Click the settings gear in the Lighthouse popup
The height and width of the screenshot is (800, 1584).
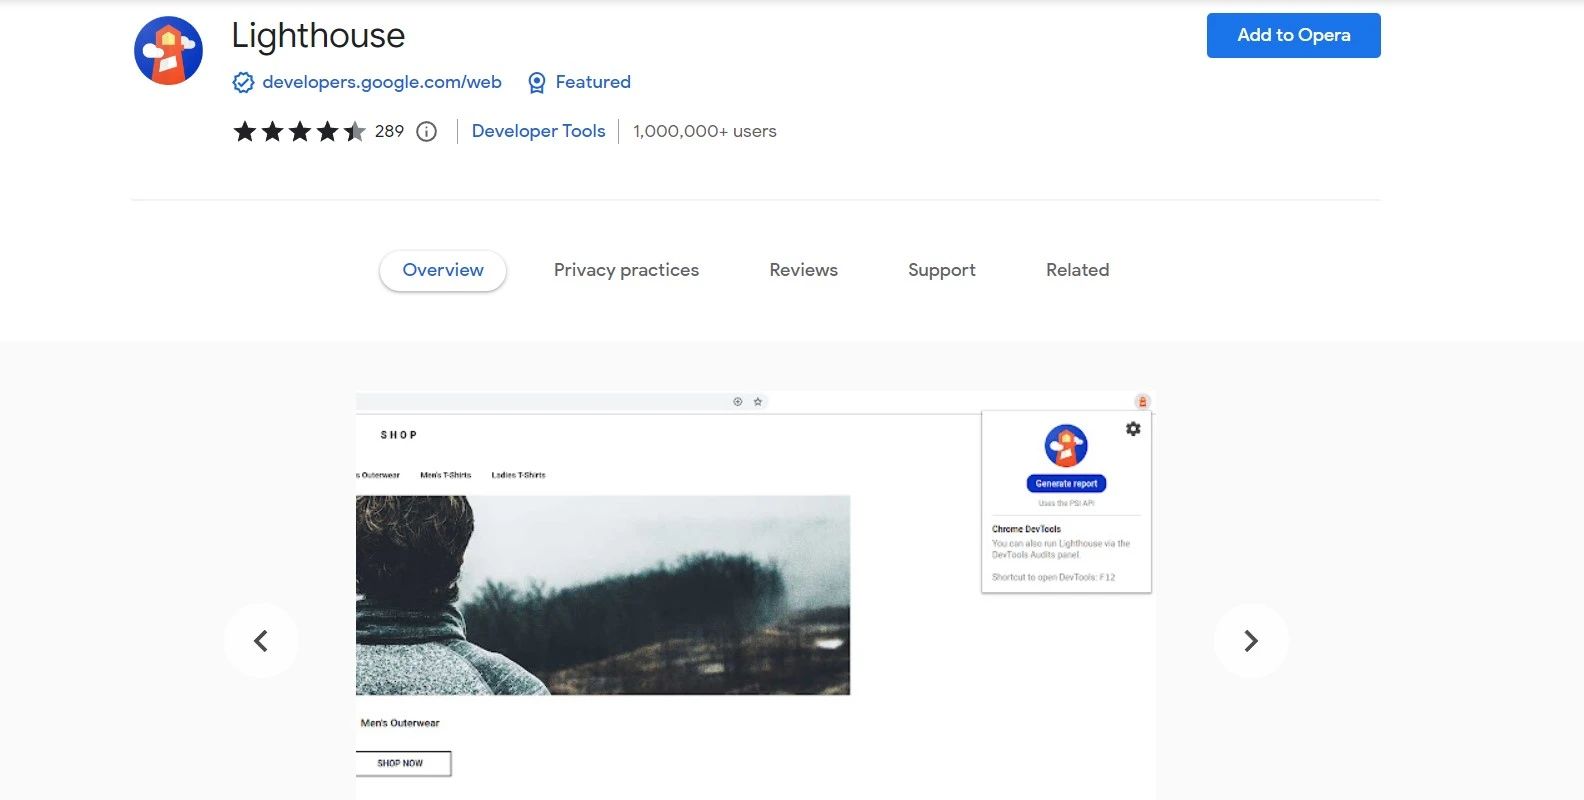point(1133,429)
